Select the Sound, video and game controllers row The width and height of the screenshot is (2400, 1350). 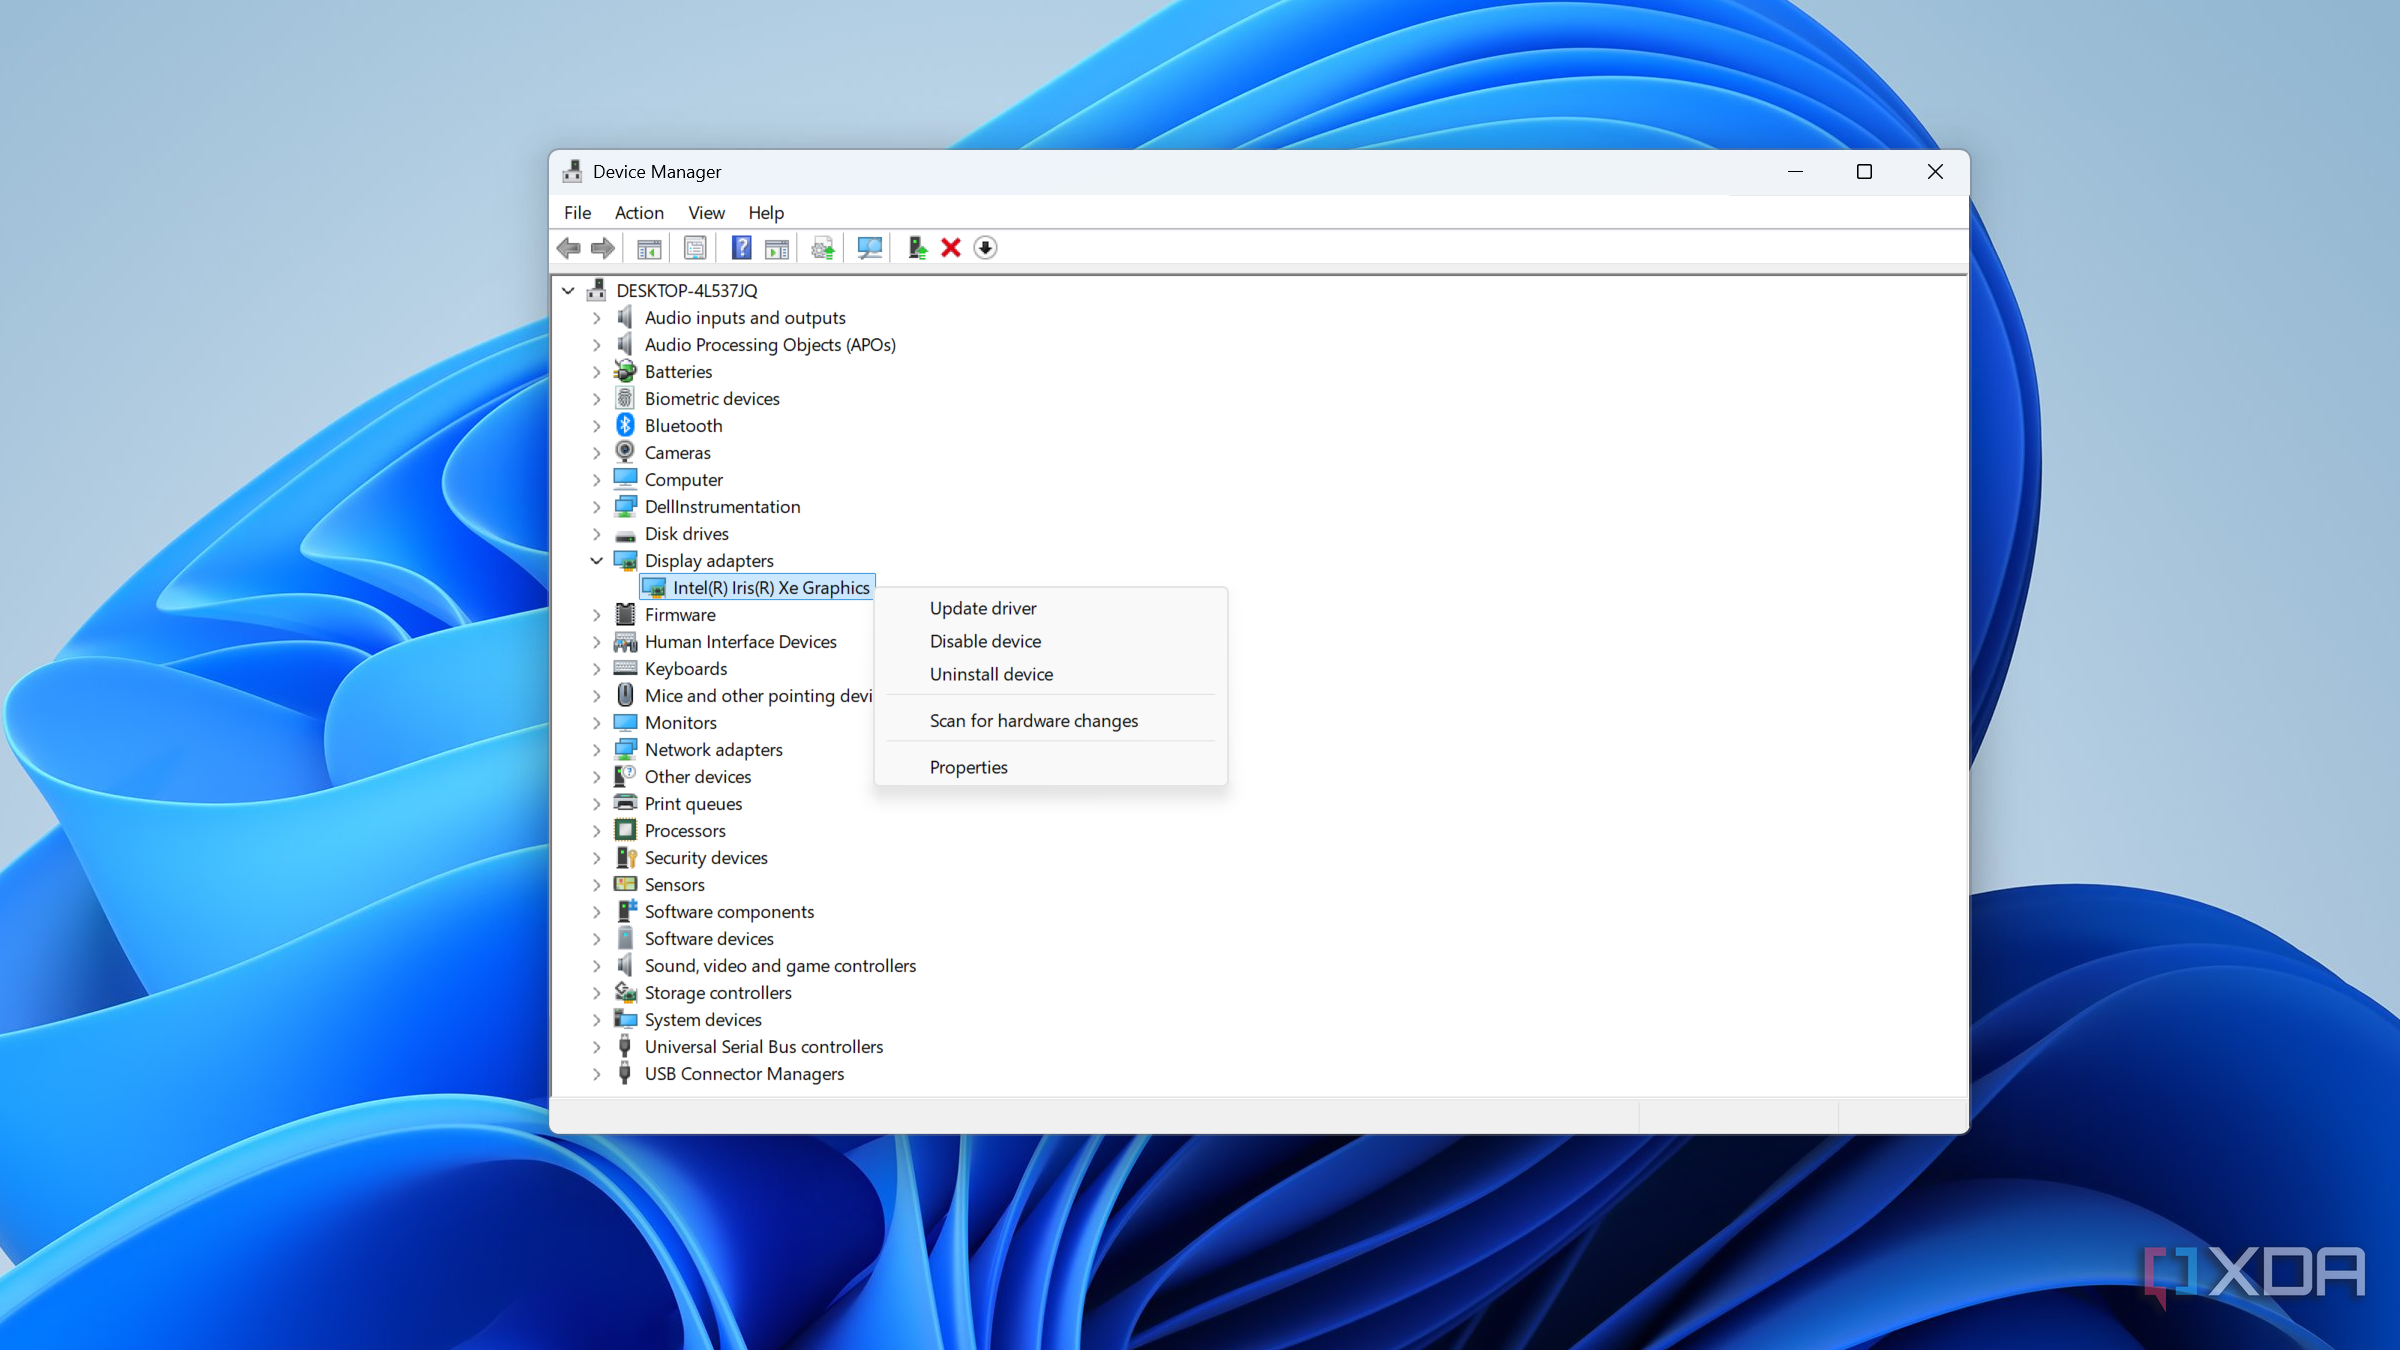780,965
